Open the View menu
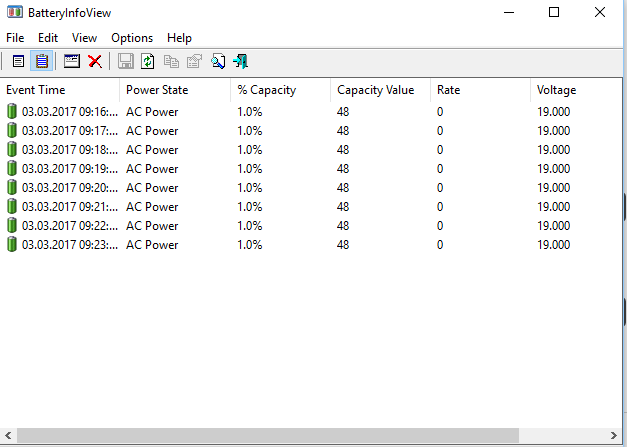The height and width of the screenshot is (447, 627). click(84, 38)
